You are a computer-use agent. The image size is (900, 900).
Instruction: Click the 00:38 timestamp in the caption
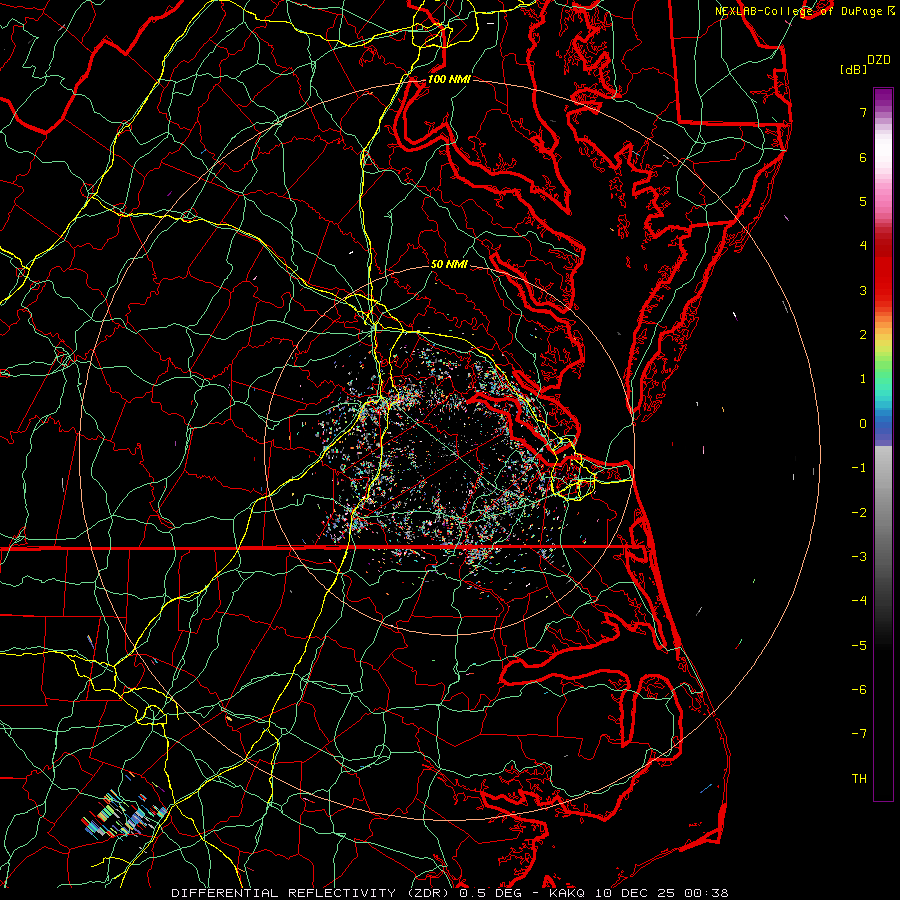[x=707, y=893]
